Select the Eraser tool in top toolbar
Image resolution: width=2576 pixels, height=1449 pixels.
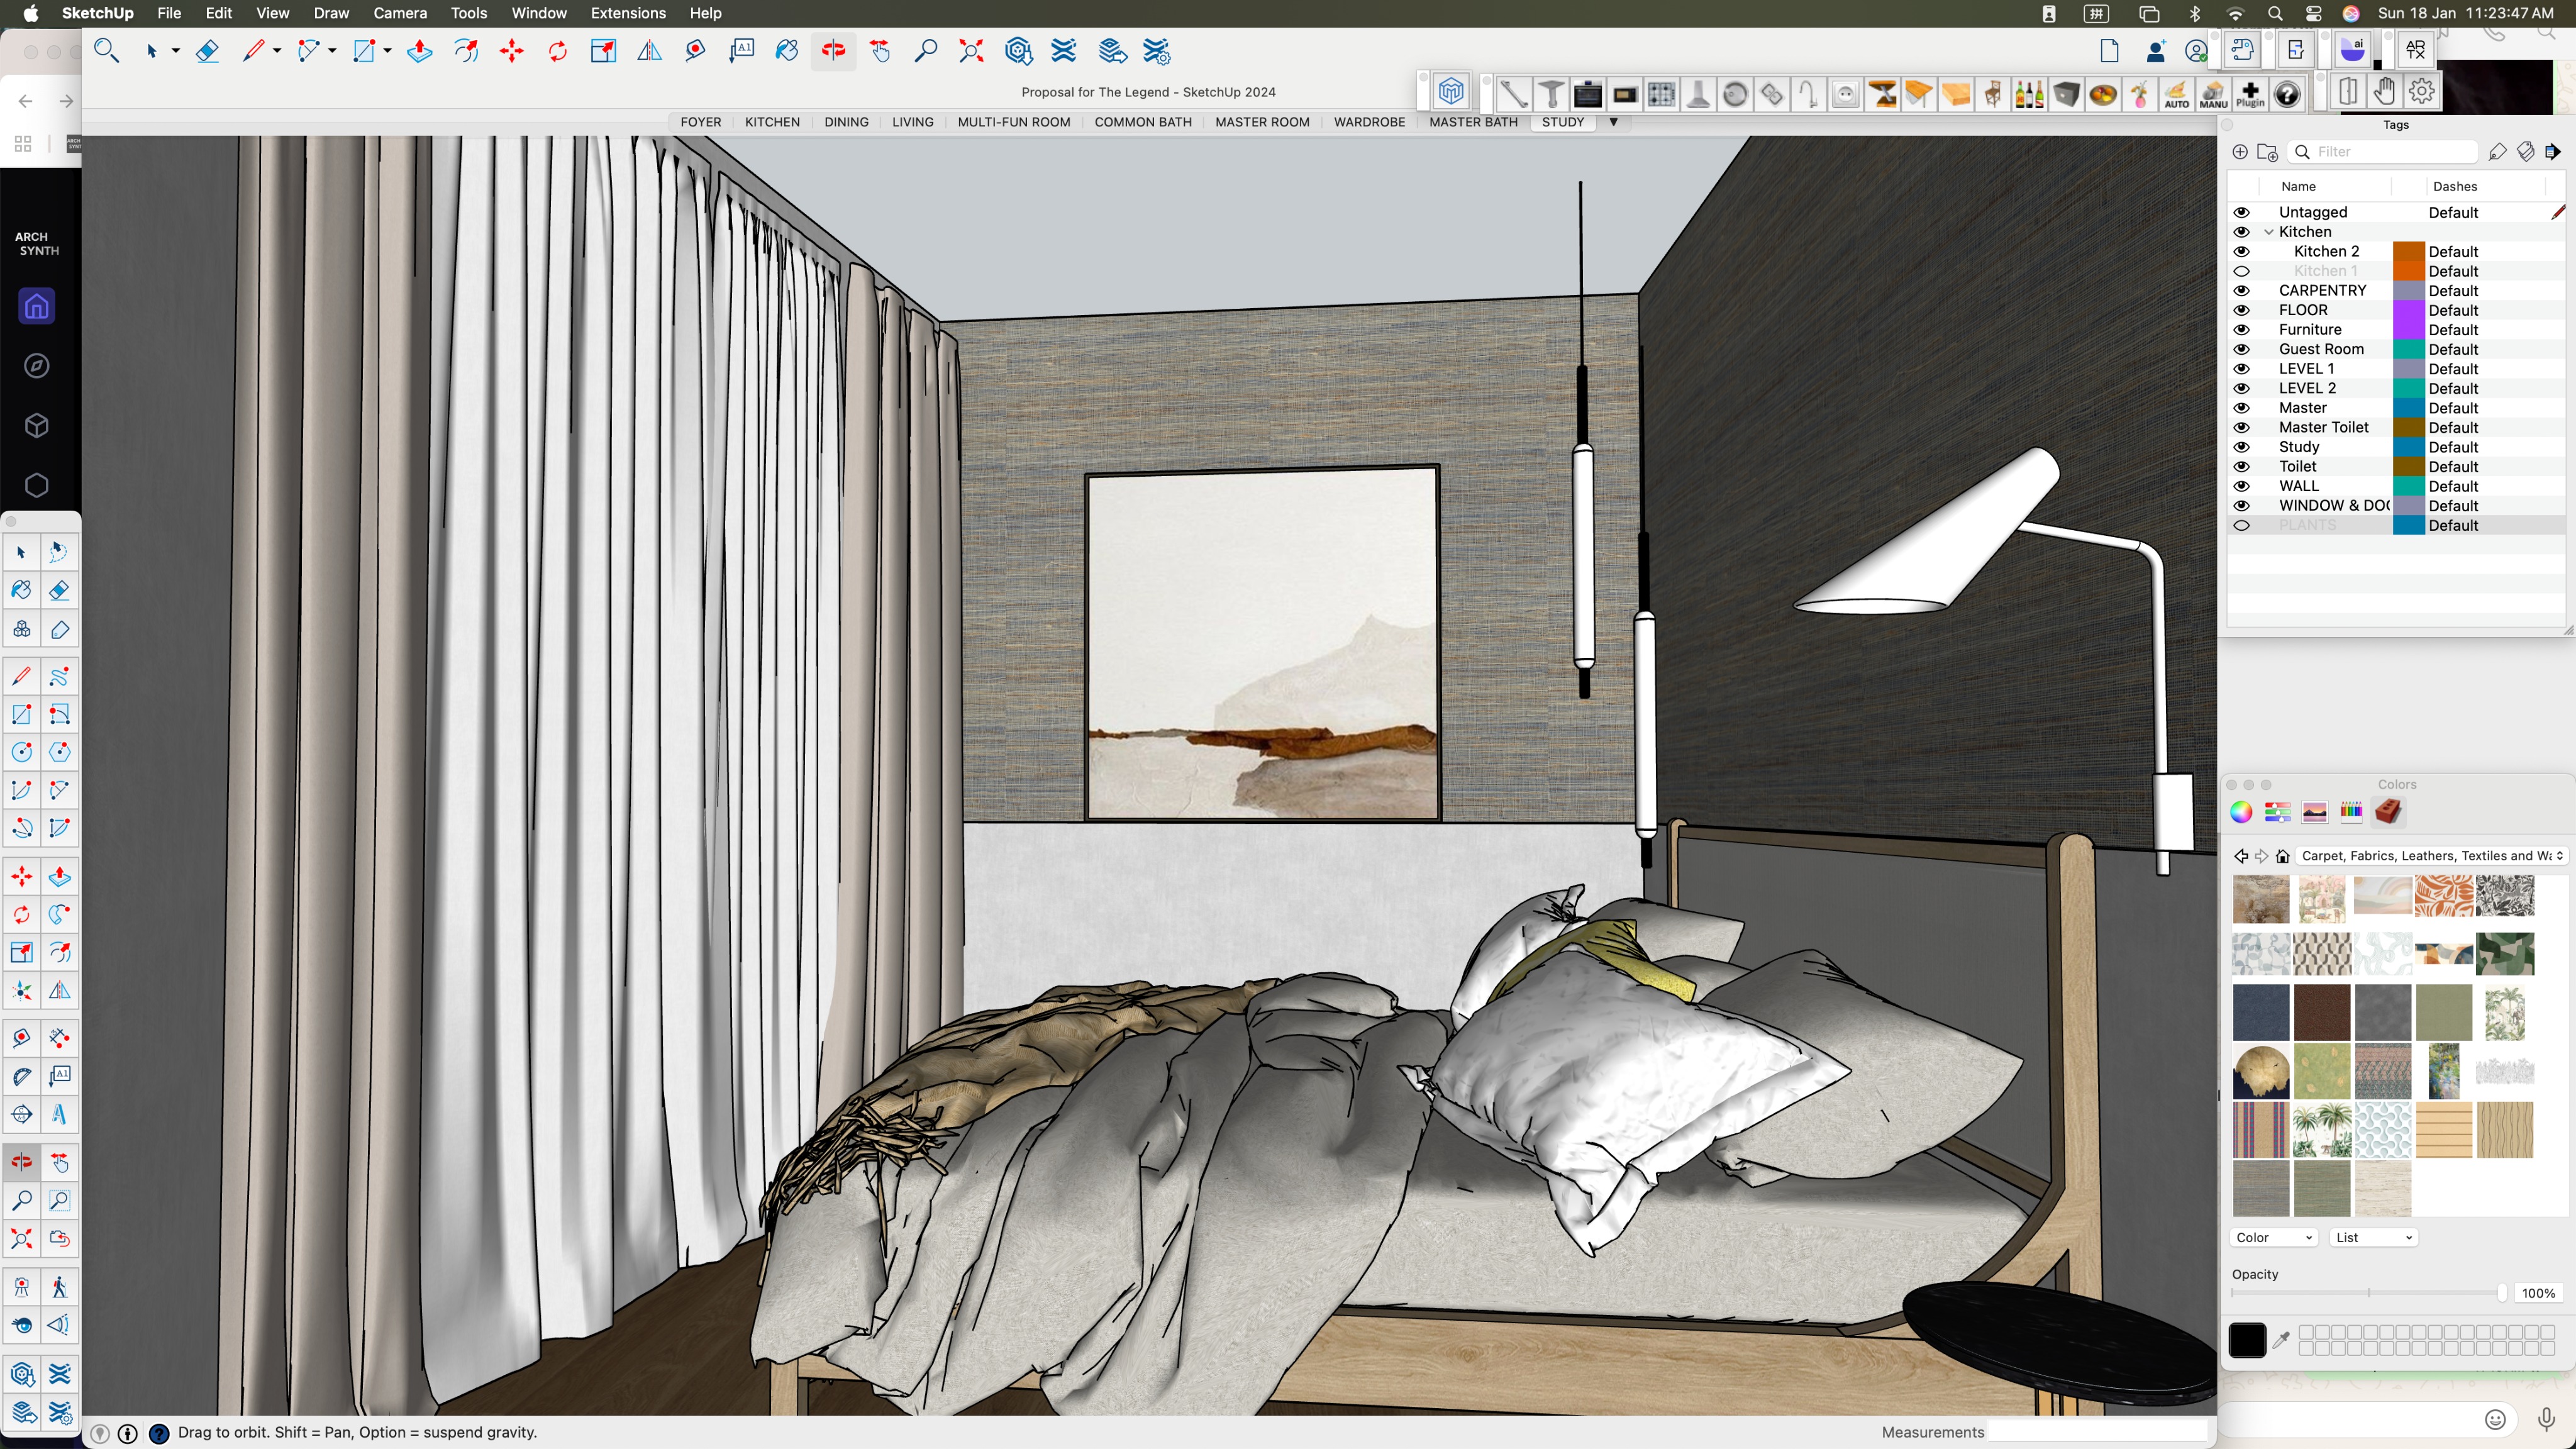(x=207, y=51)
